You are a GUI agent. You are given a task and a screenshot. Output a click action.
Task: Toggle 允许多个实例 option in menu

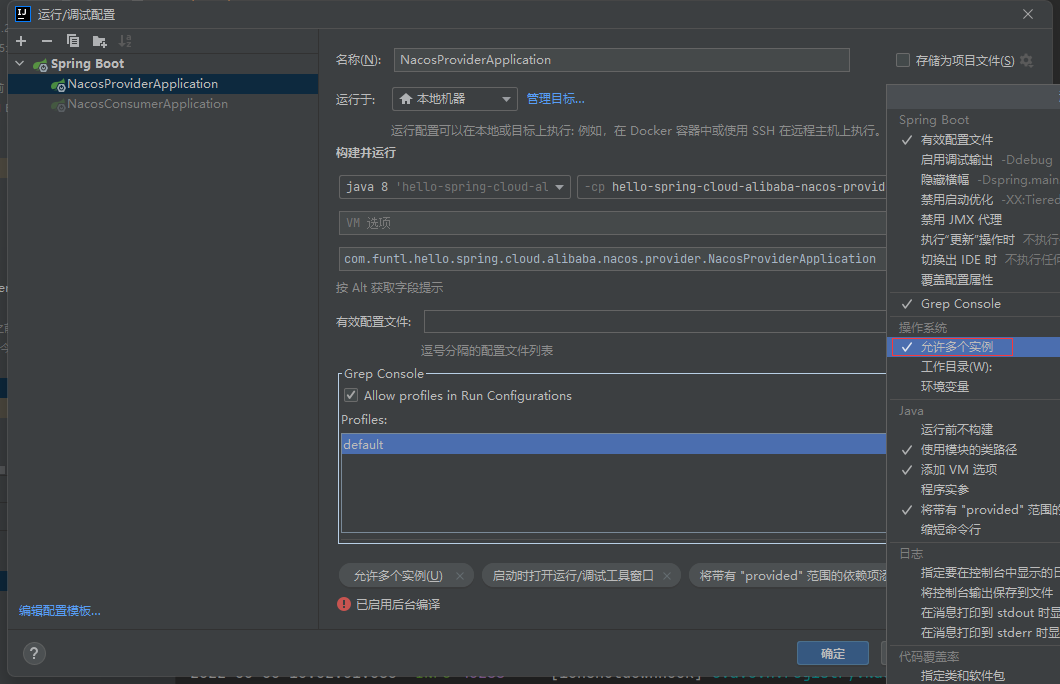[x=973, y=347]
